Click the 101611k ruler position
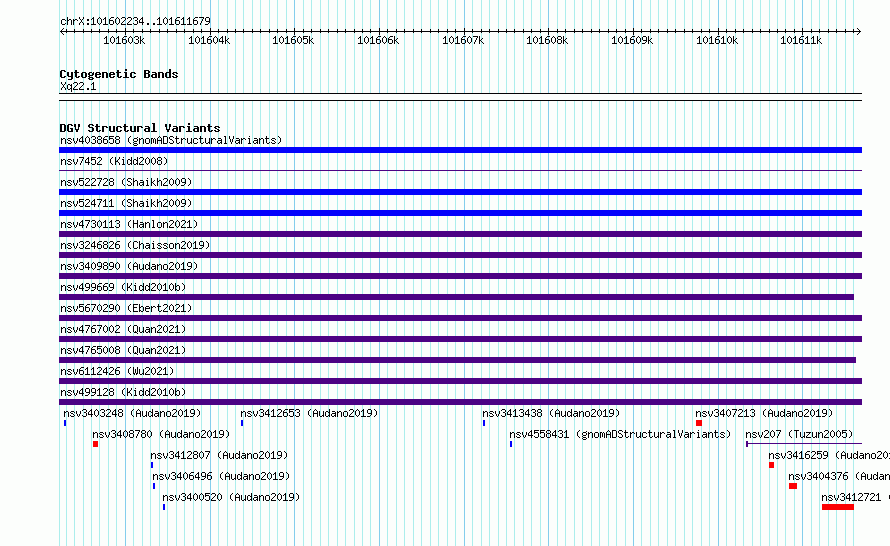 [x=801, y=40]
